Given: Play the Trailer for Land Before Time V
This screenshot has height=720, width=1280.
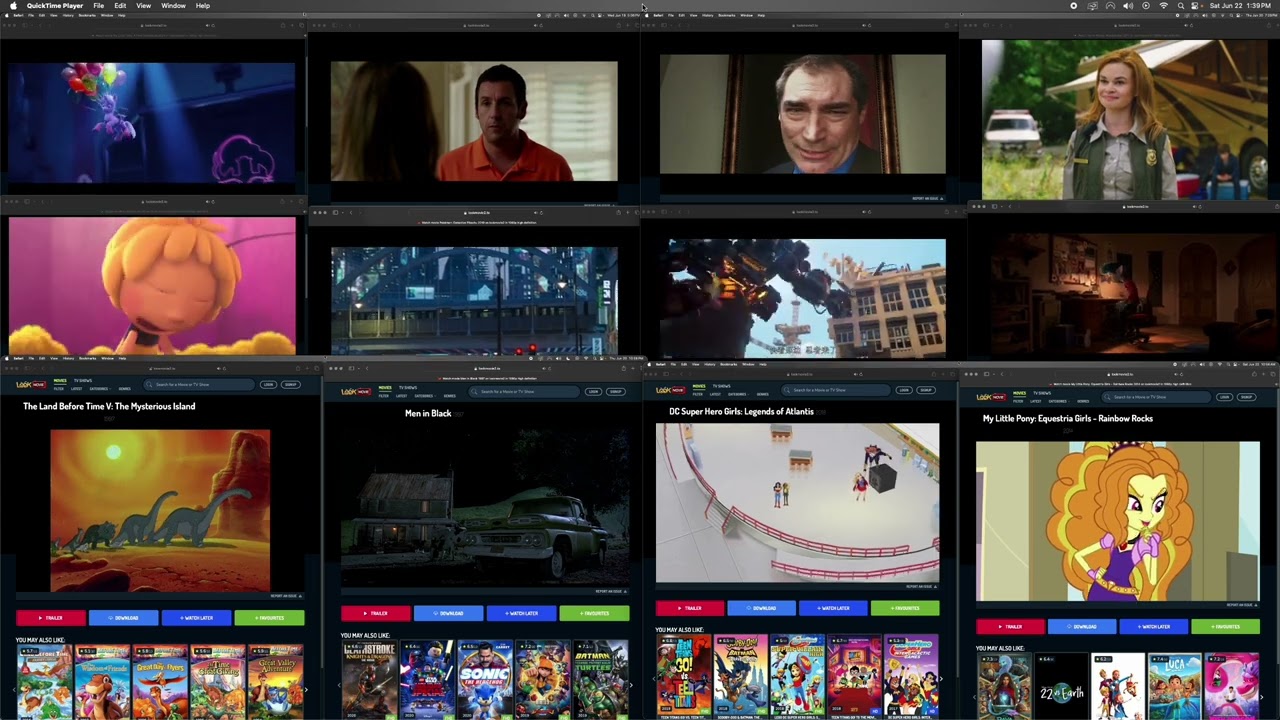Looking at the screenshot, I should [51, 618].
